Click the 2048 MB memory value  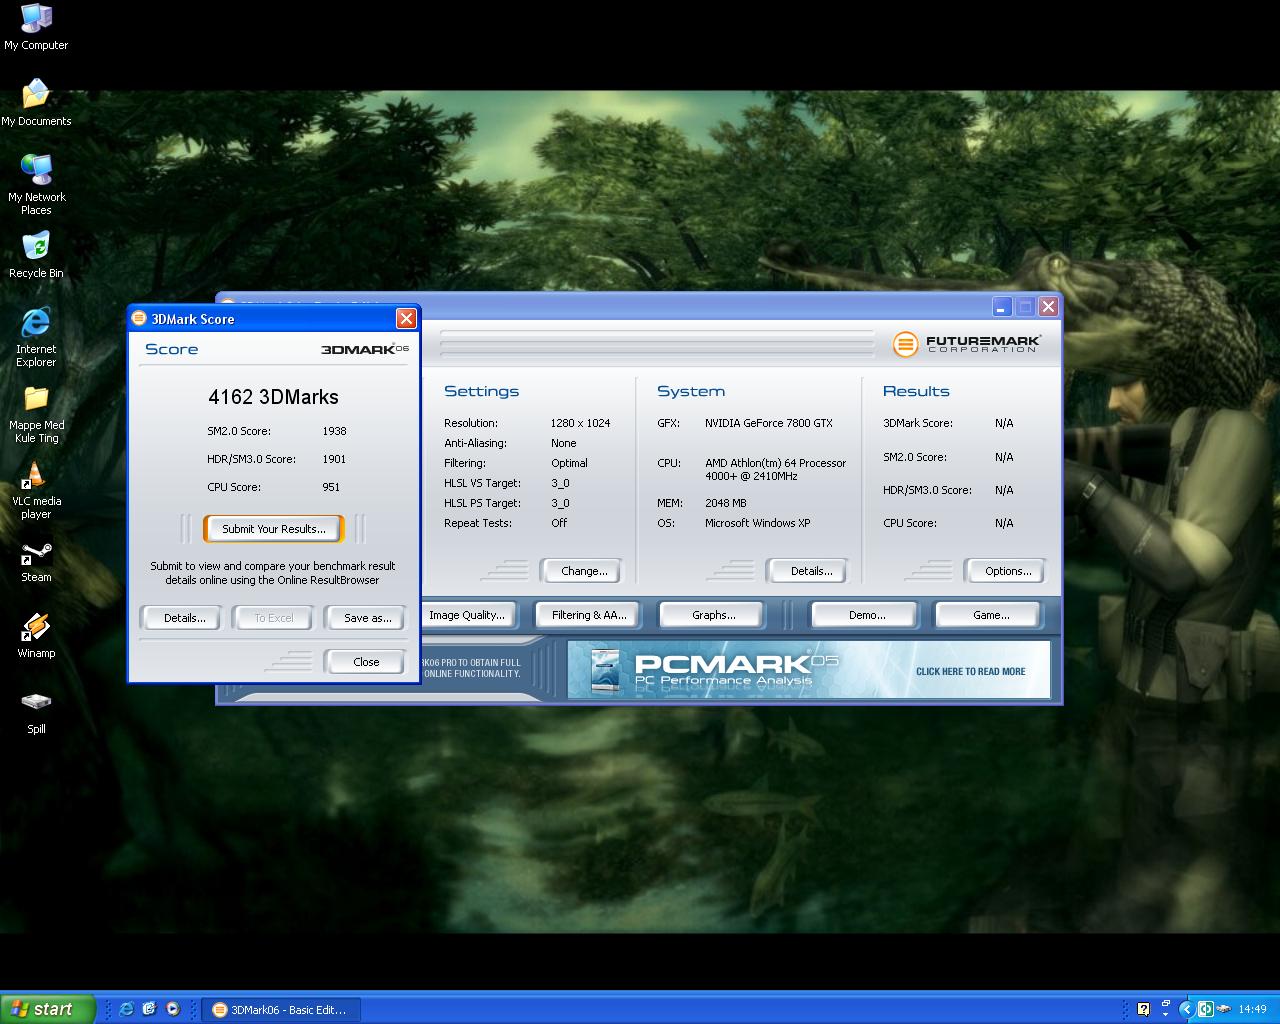(x=725, y=503)
